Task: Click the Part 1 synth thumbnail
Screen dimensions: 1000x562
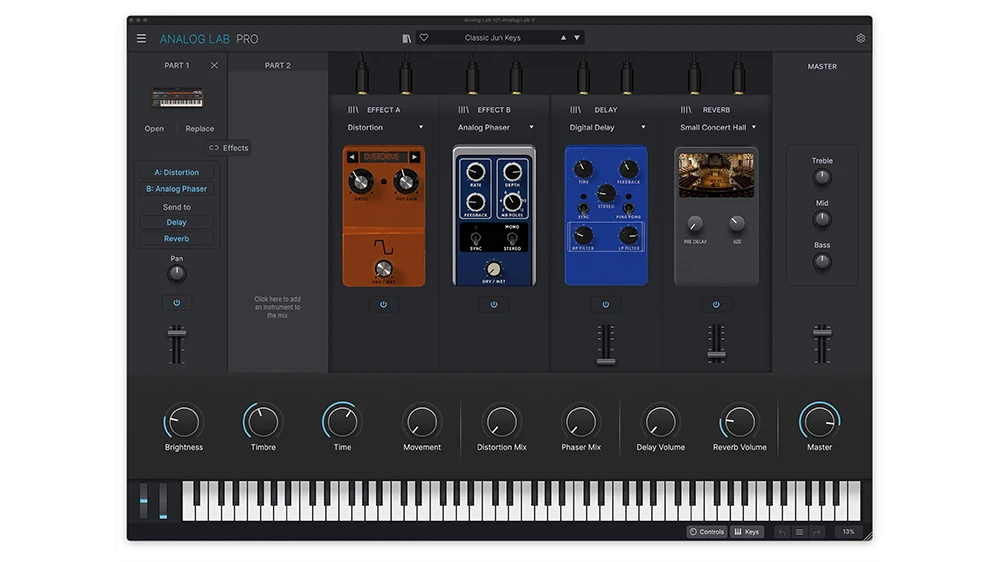Action: pyautogui.click(x=177, y=98)
